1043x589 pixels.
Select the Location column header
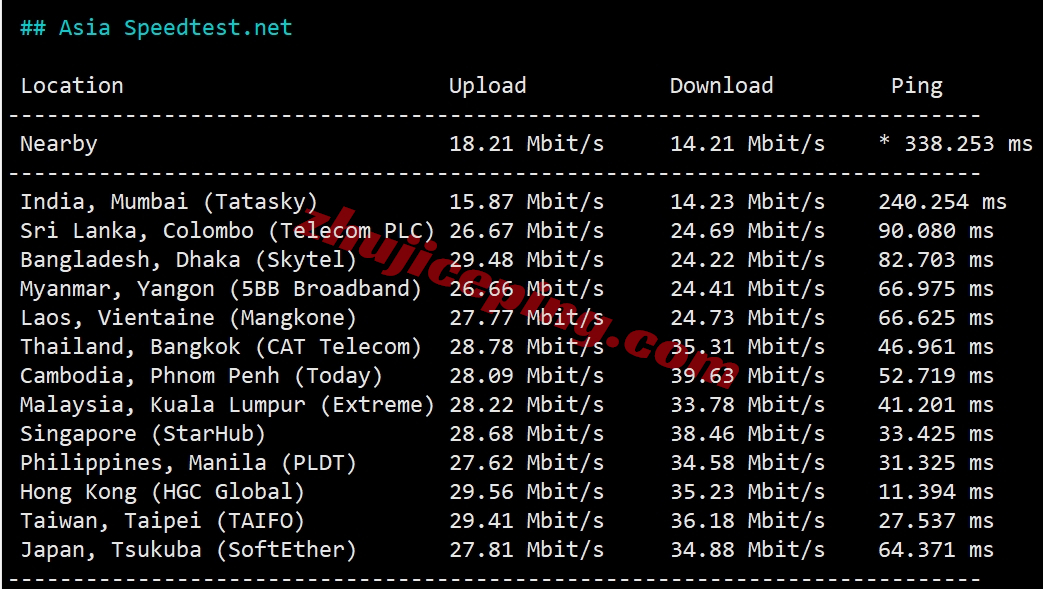(72, 86)
